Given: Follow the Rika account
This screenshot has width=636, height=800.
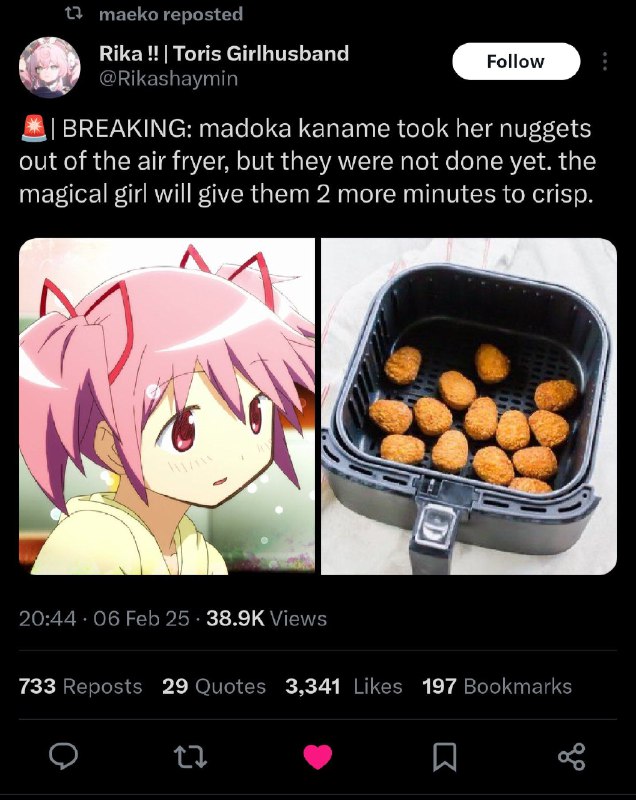Looking at the screenshot, I should coord(516,61).
